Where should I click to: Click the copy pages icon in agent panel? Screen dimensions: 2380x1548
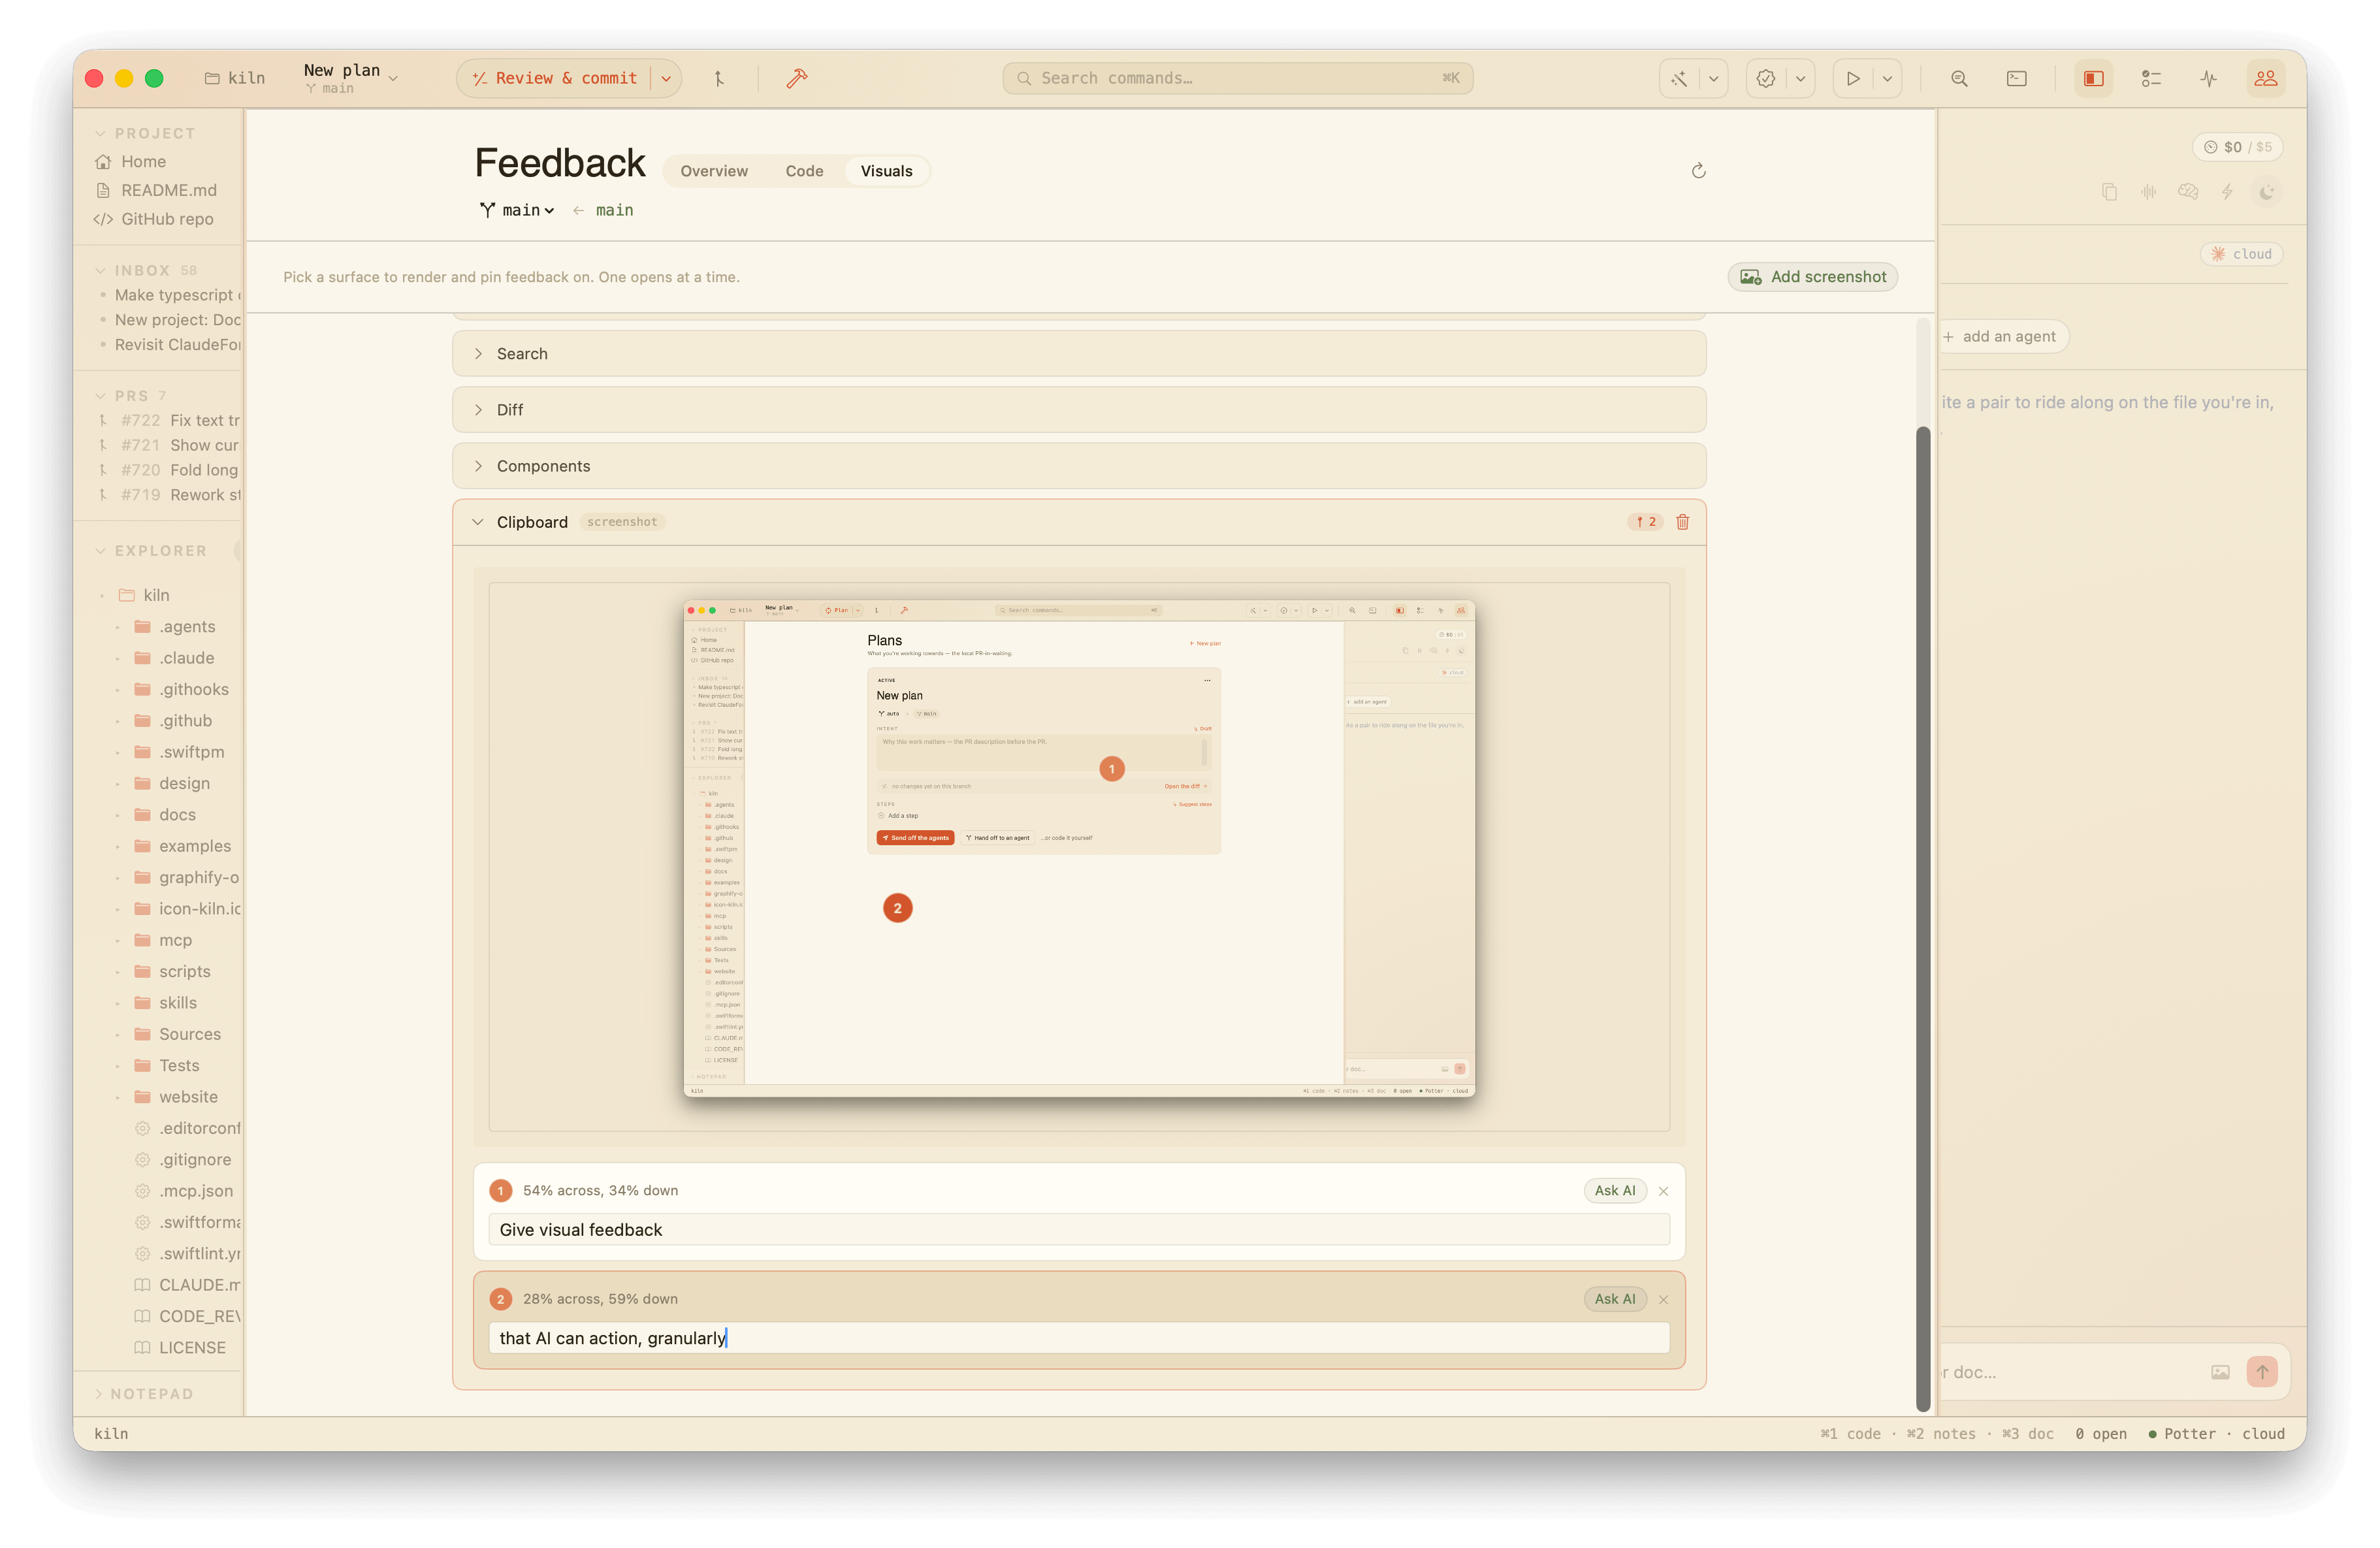coord(2110,192)
